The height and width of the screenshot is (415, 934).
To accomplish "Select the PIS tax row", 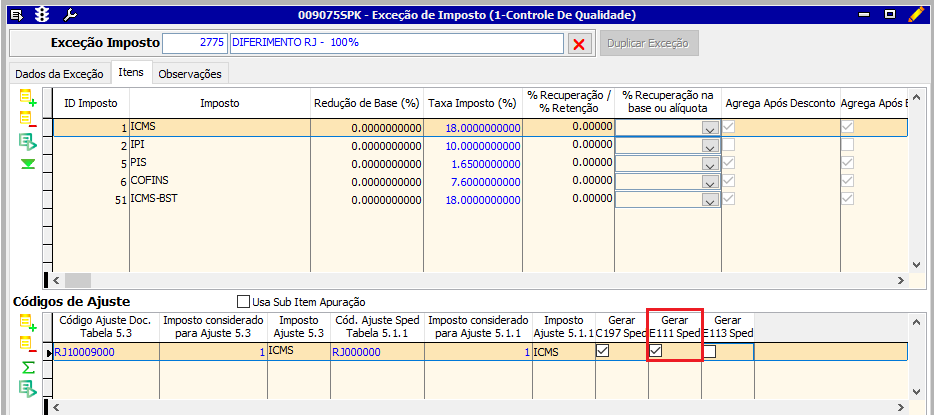I will pos(480,164).
